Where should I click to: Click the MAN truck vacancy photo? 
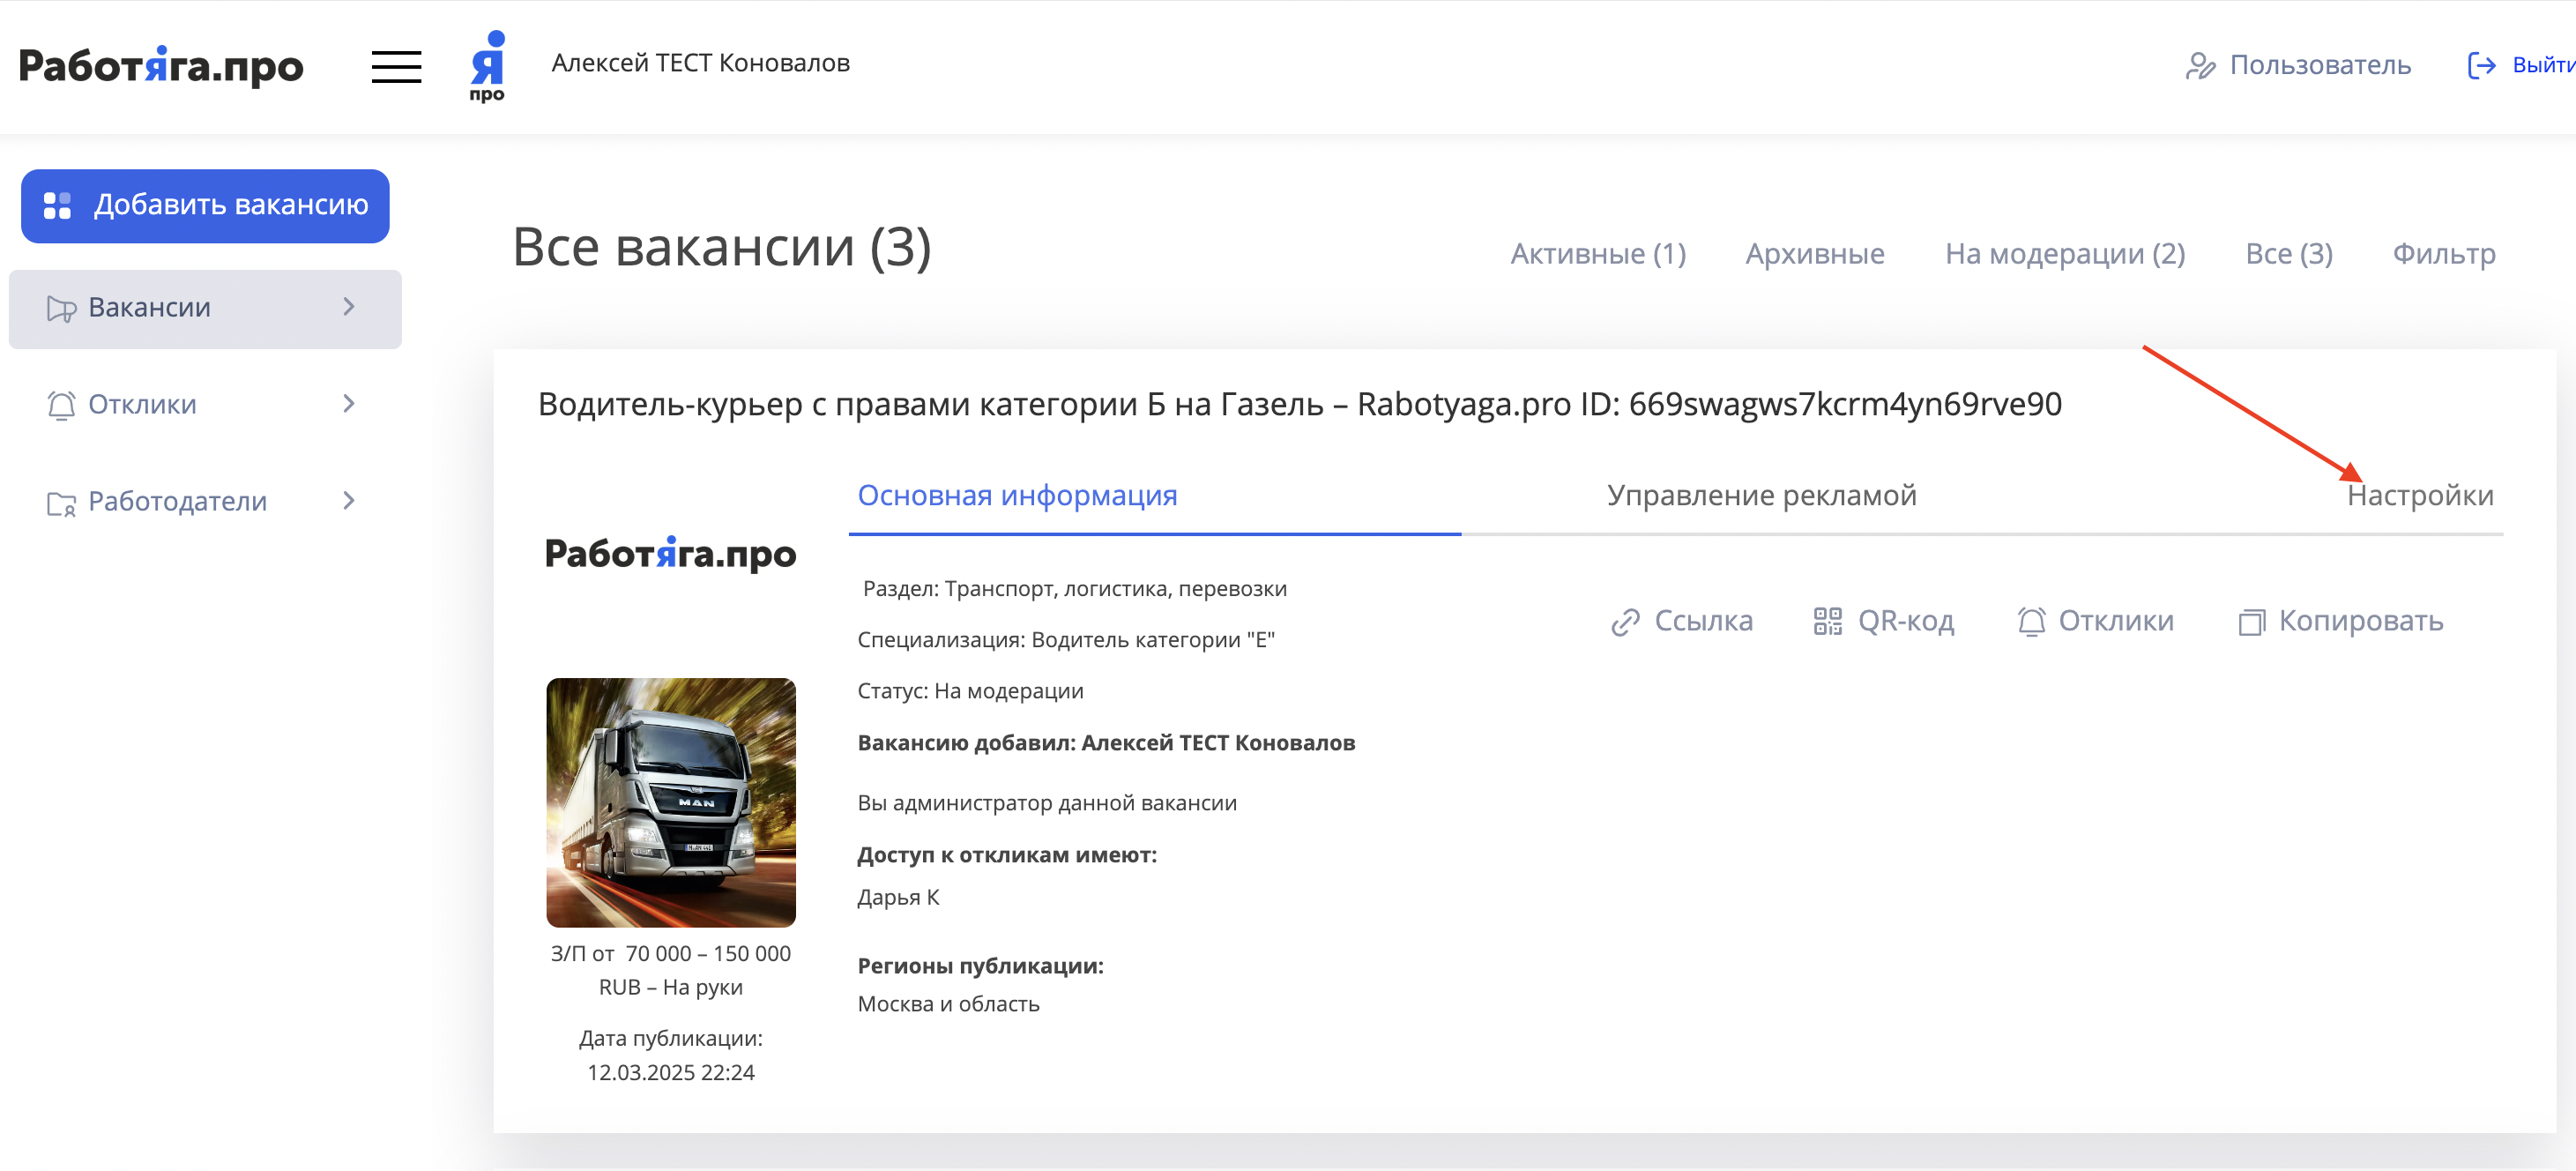[x=670, y=802]
